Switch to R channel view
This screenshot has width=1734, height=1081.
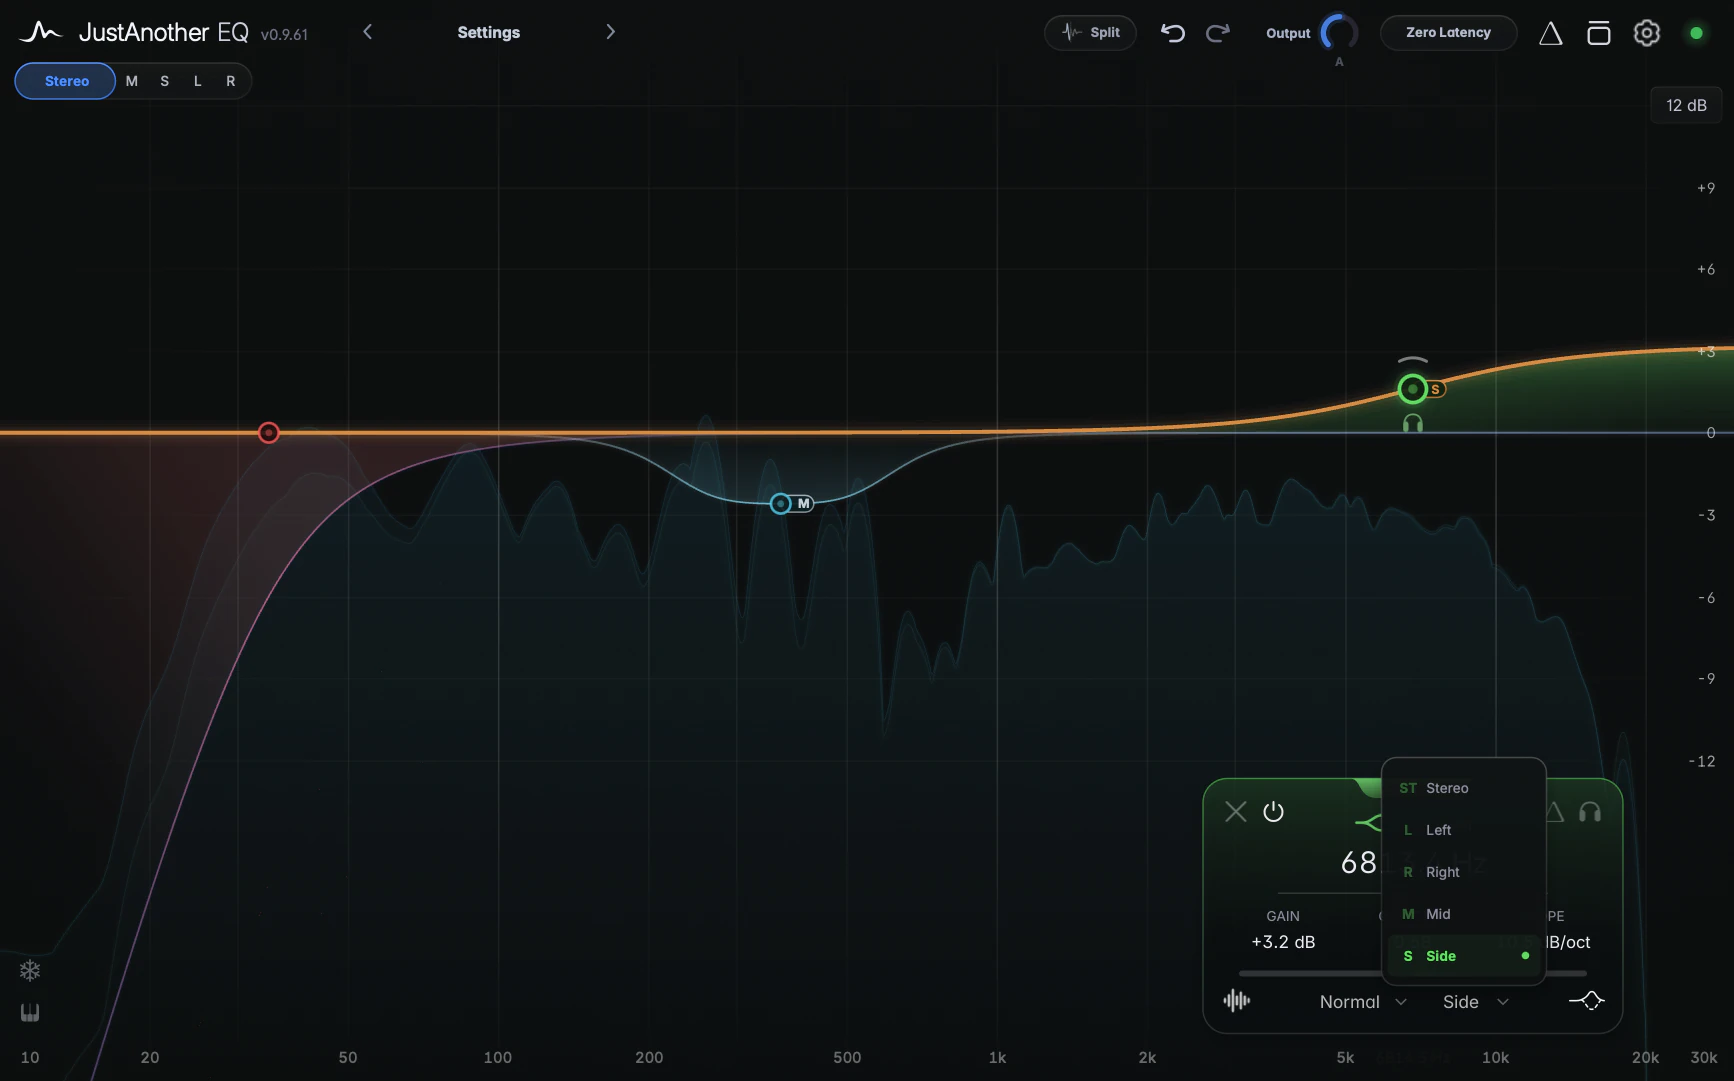pyautogui.click(x=230, y=81)
